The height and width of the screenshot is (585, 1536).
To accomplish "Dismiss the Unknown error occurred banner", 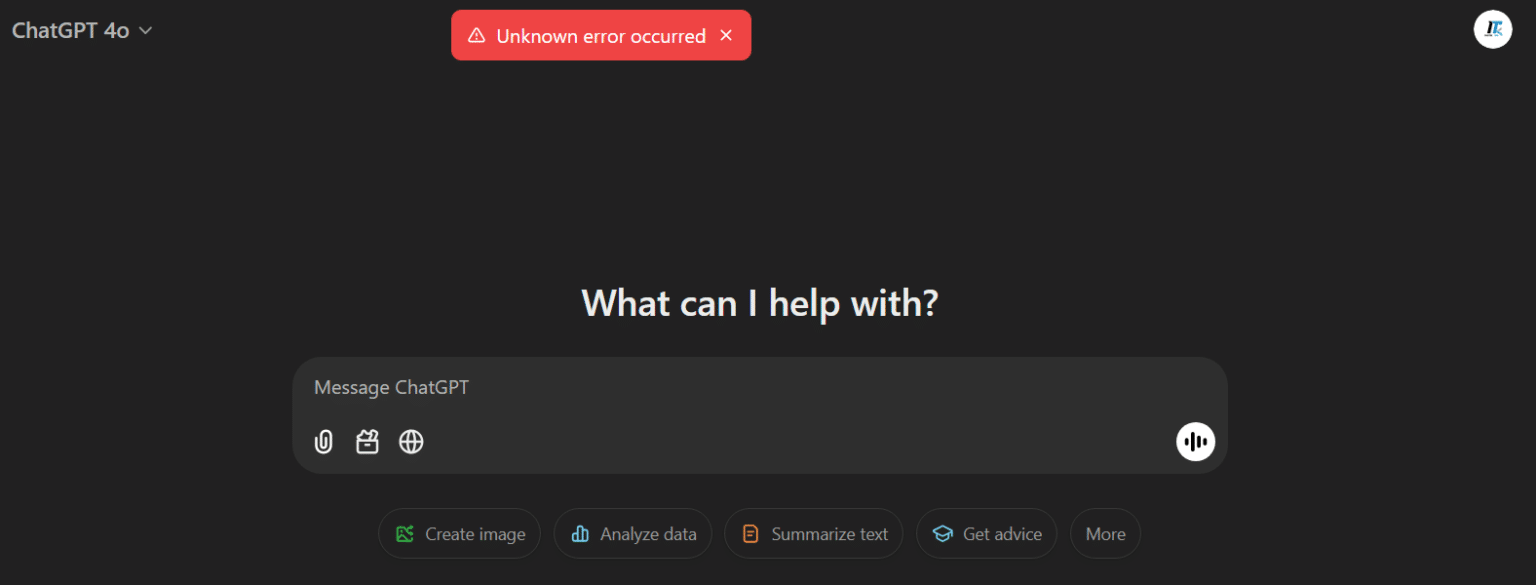I will click(726, 35).
